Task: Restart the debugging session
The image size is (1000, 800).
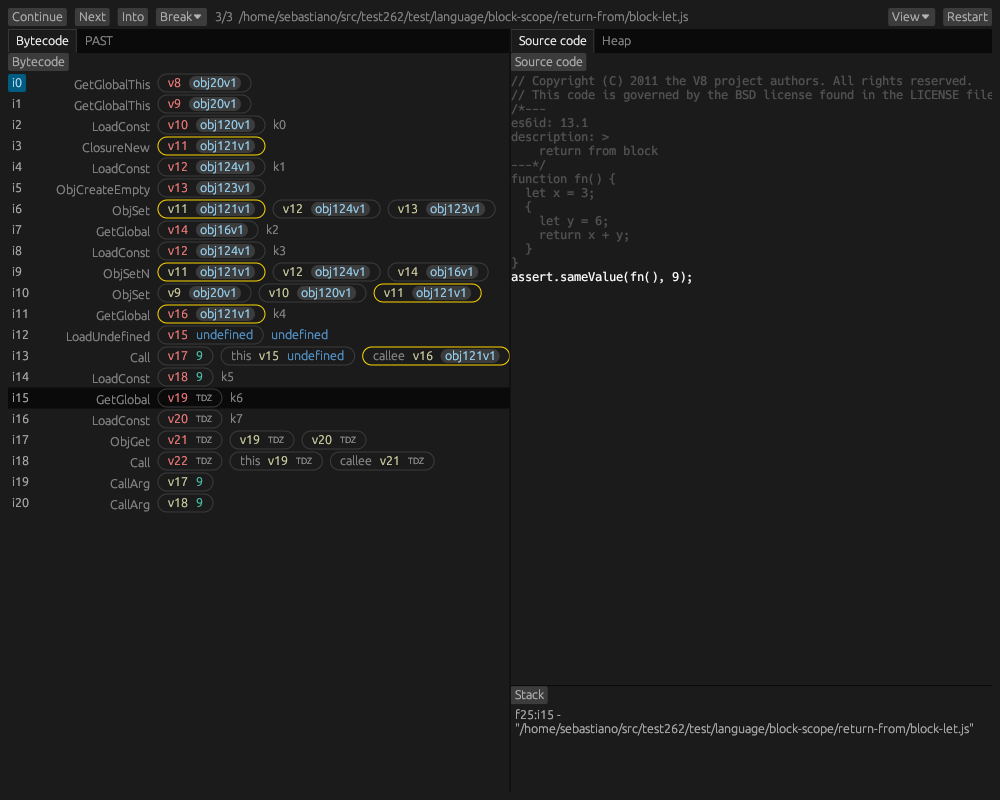Action: pyautogui.click(x=966, y=16)
